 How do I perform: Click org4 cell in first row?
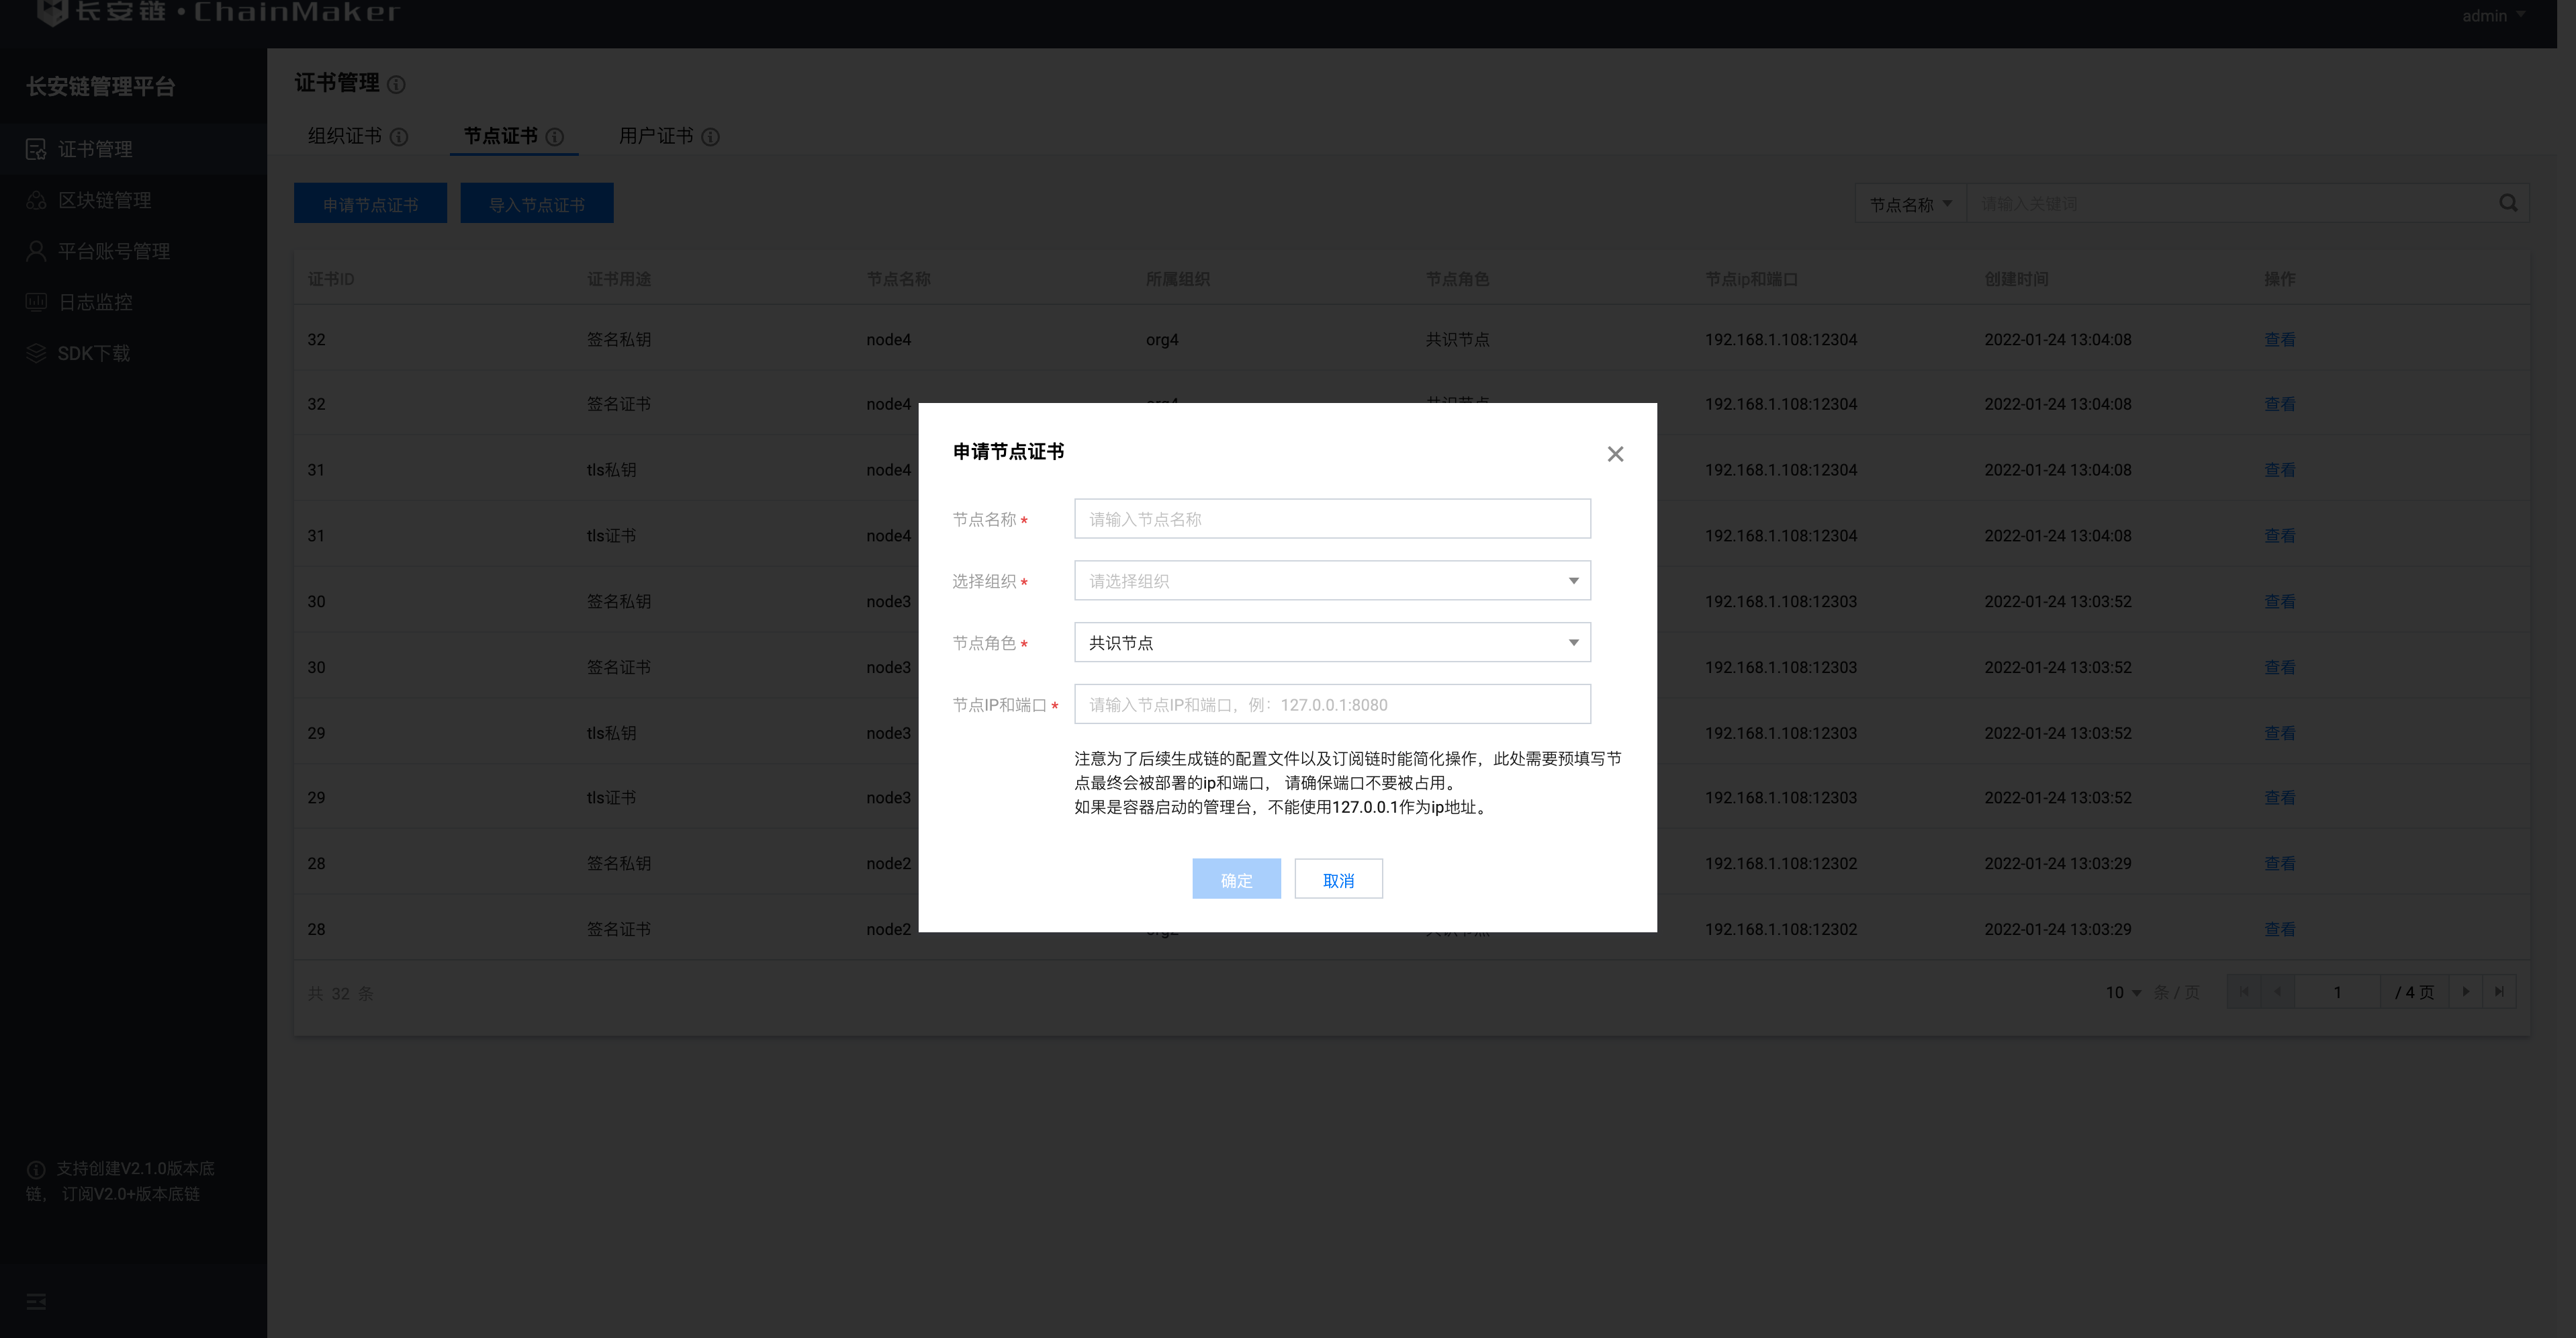coord(1162,340)
